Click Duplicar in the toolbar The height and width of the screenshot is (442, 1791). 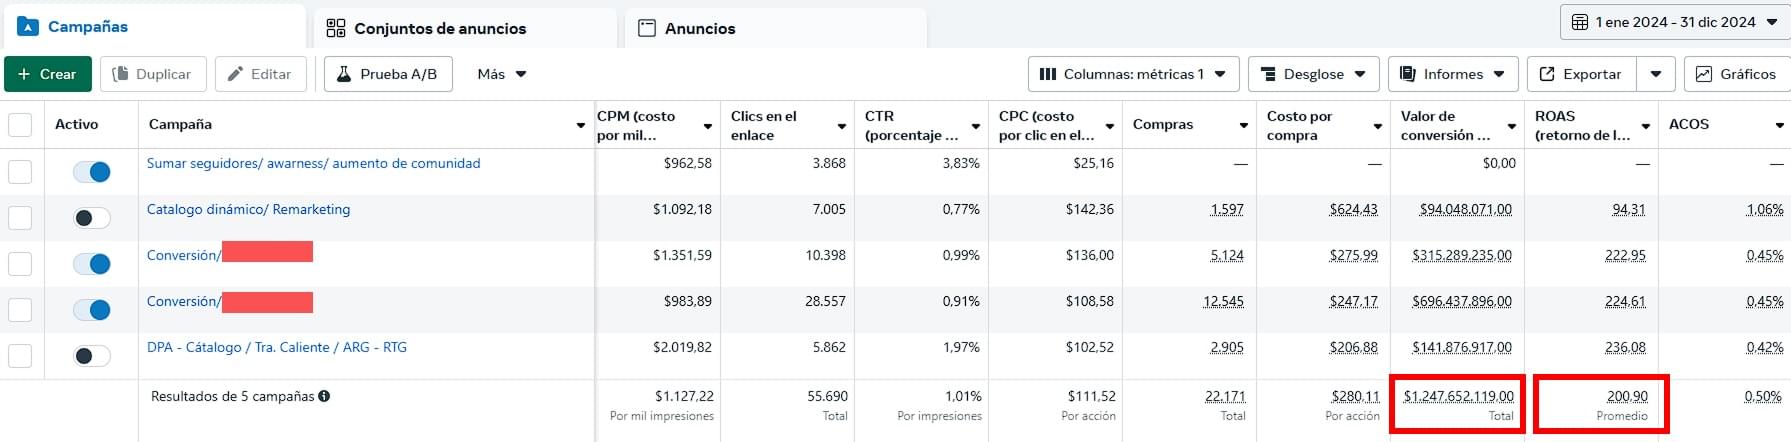coord(153,74)
